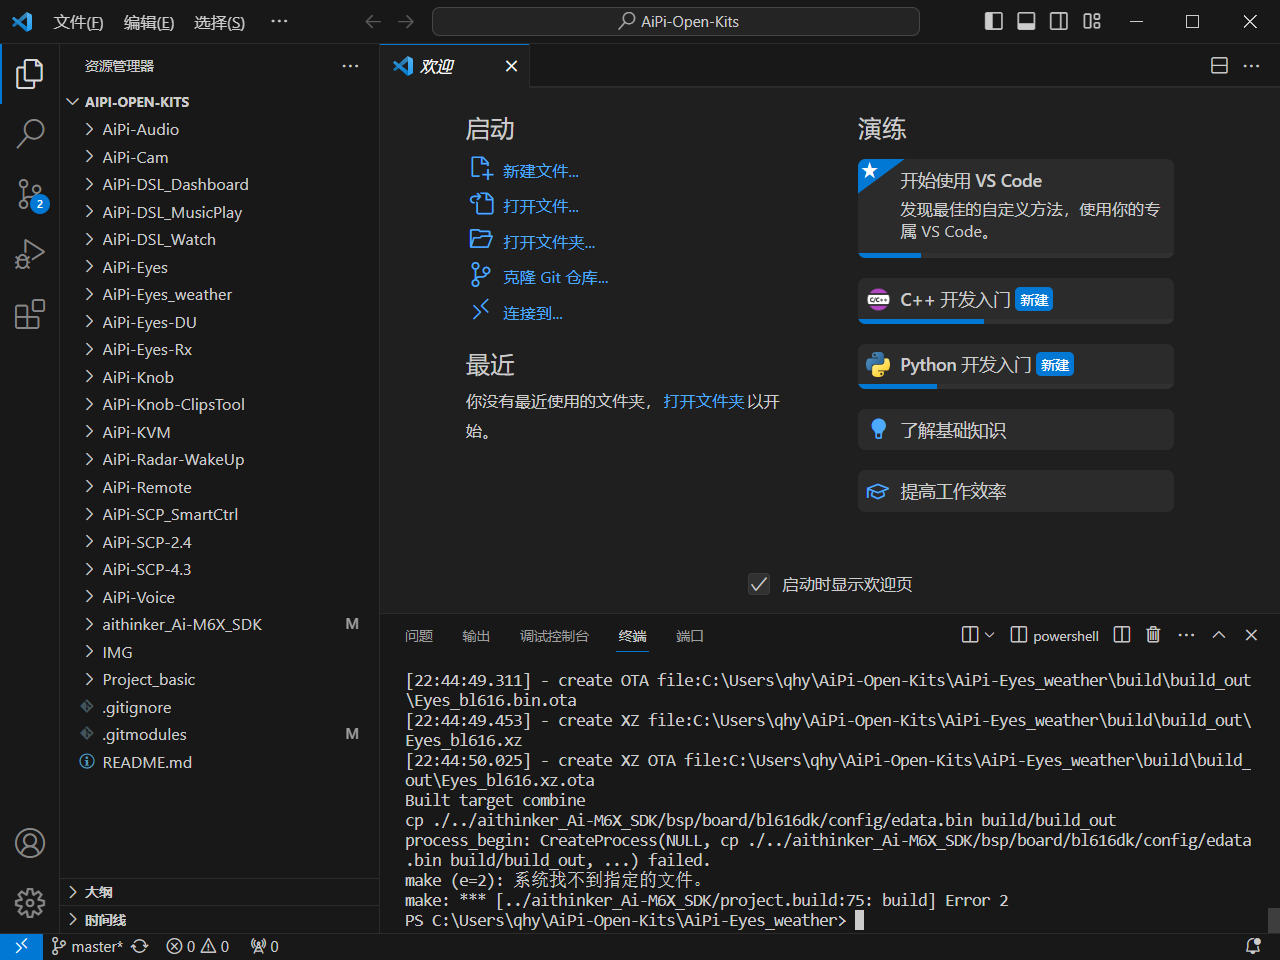
Task: Switch to the 输出 output tab
Action: pos(476,636)
